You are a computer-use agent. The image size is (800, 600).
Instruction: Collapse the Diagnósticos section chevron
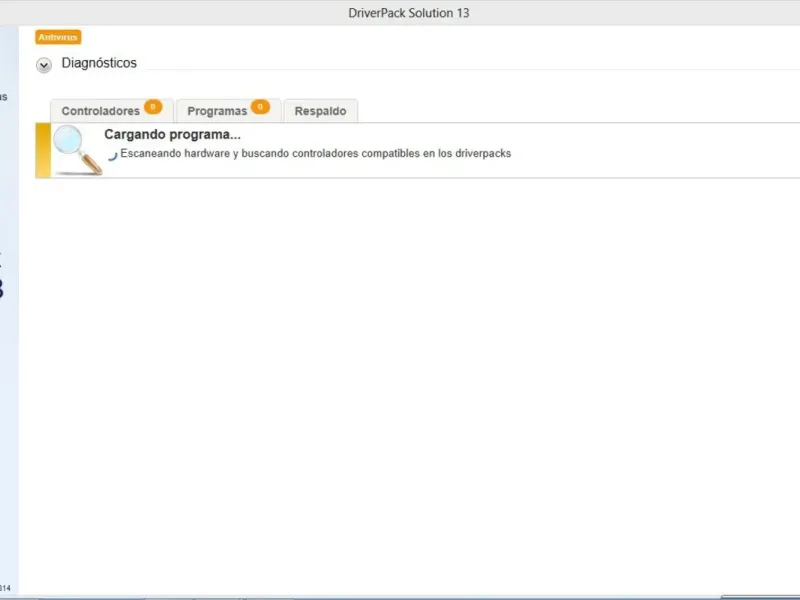[44, 65]
